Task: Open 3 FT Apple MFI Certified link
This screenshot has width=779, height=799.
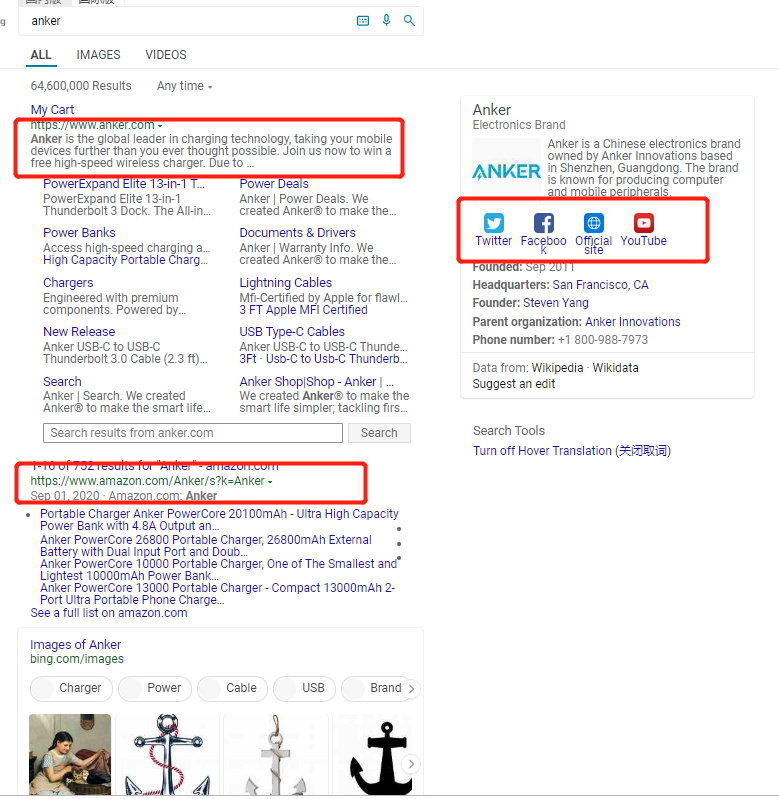Action: [303, 310]
